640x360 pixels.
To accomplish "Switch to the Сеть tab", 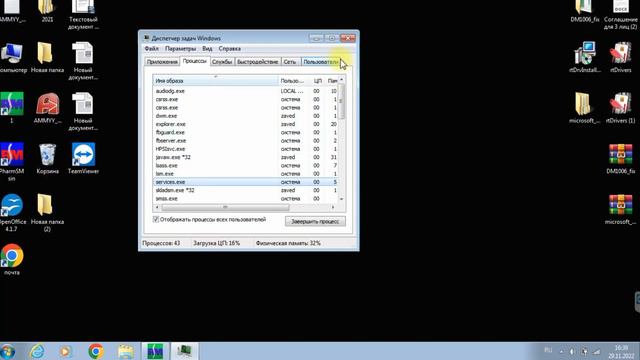I will (x=290, y=62).
